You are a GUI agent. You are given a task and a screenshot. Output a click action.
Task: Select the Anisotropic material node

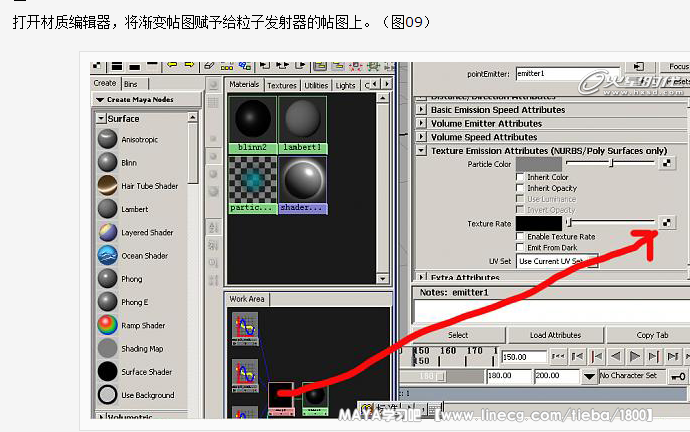(x=128, y=139)
